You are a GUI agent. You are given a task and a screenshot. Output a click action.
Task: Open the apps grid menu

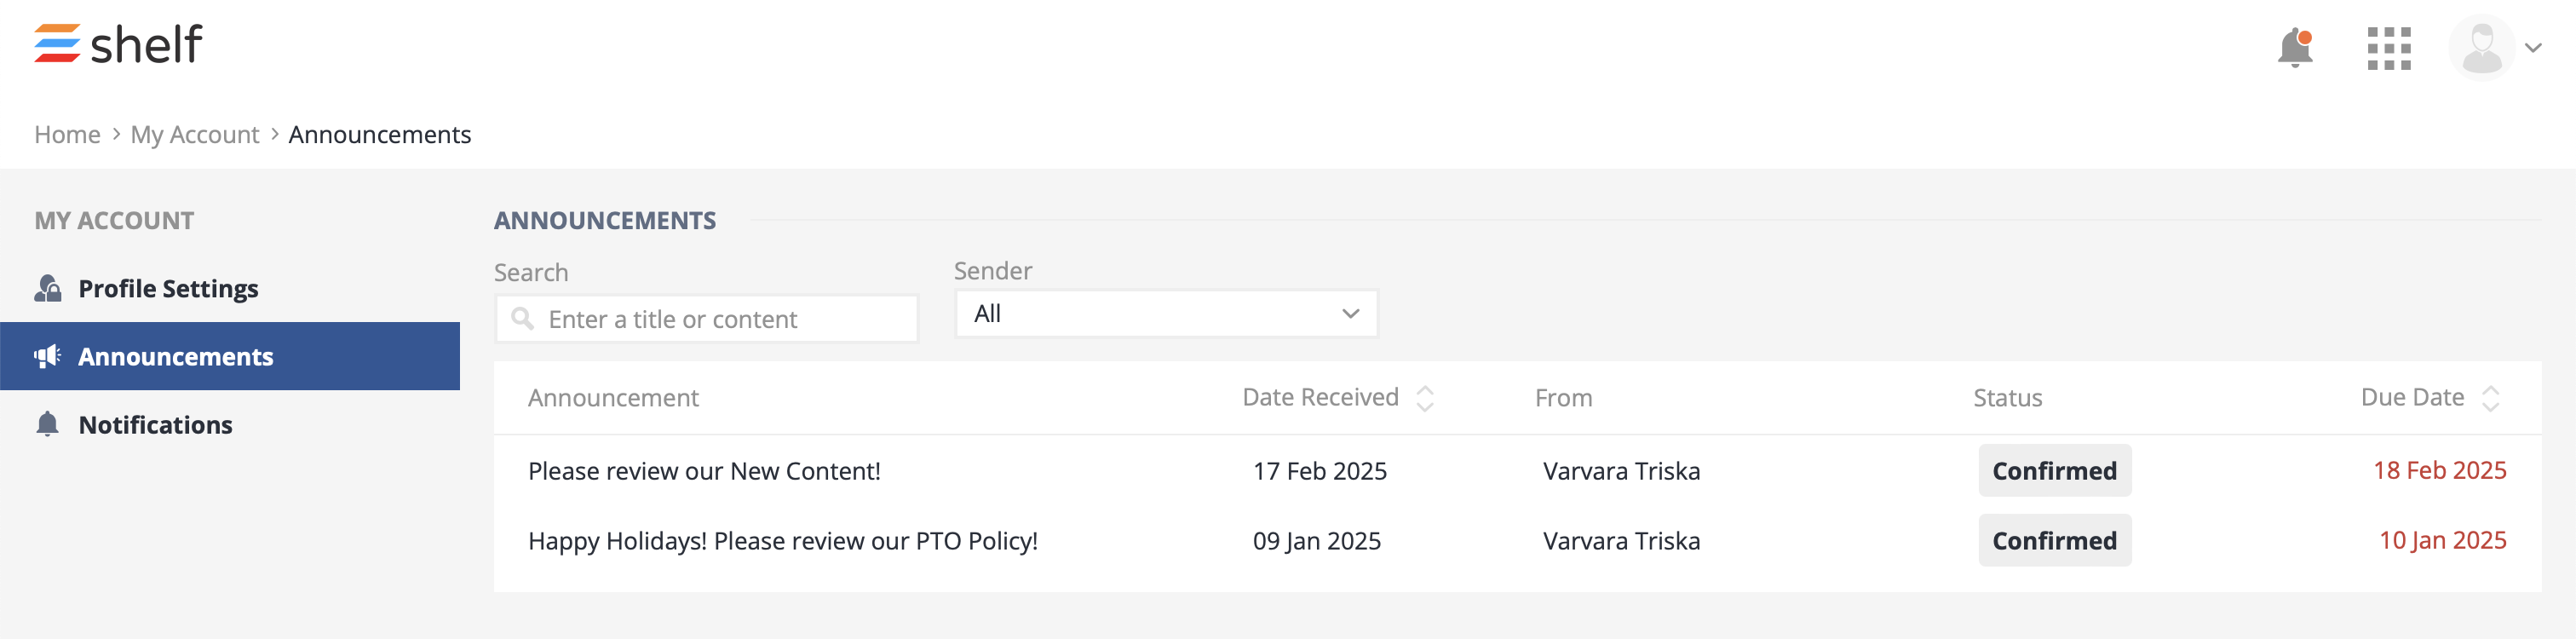point(2388,48)
